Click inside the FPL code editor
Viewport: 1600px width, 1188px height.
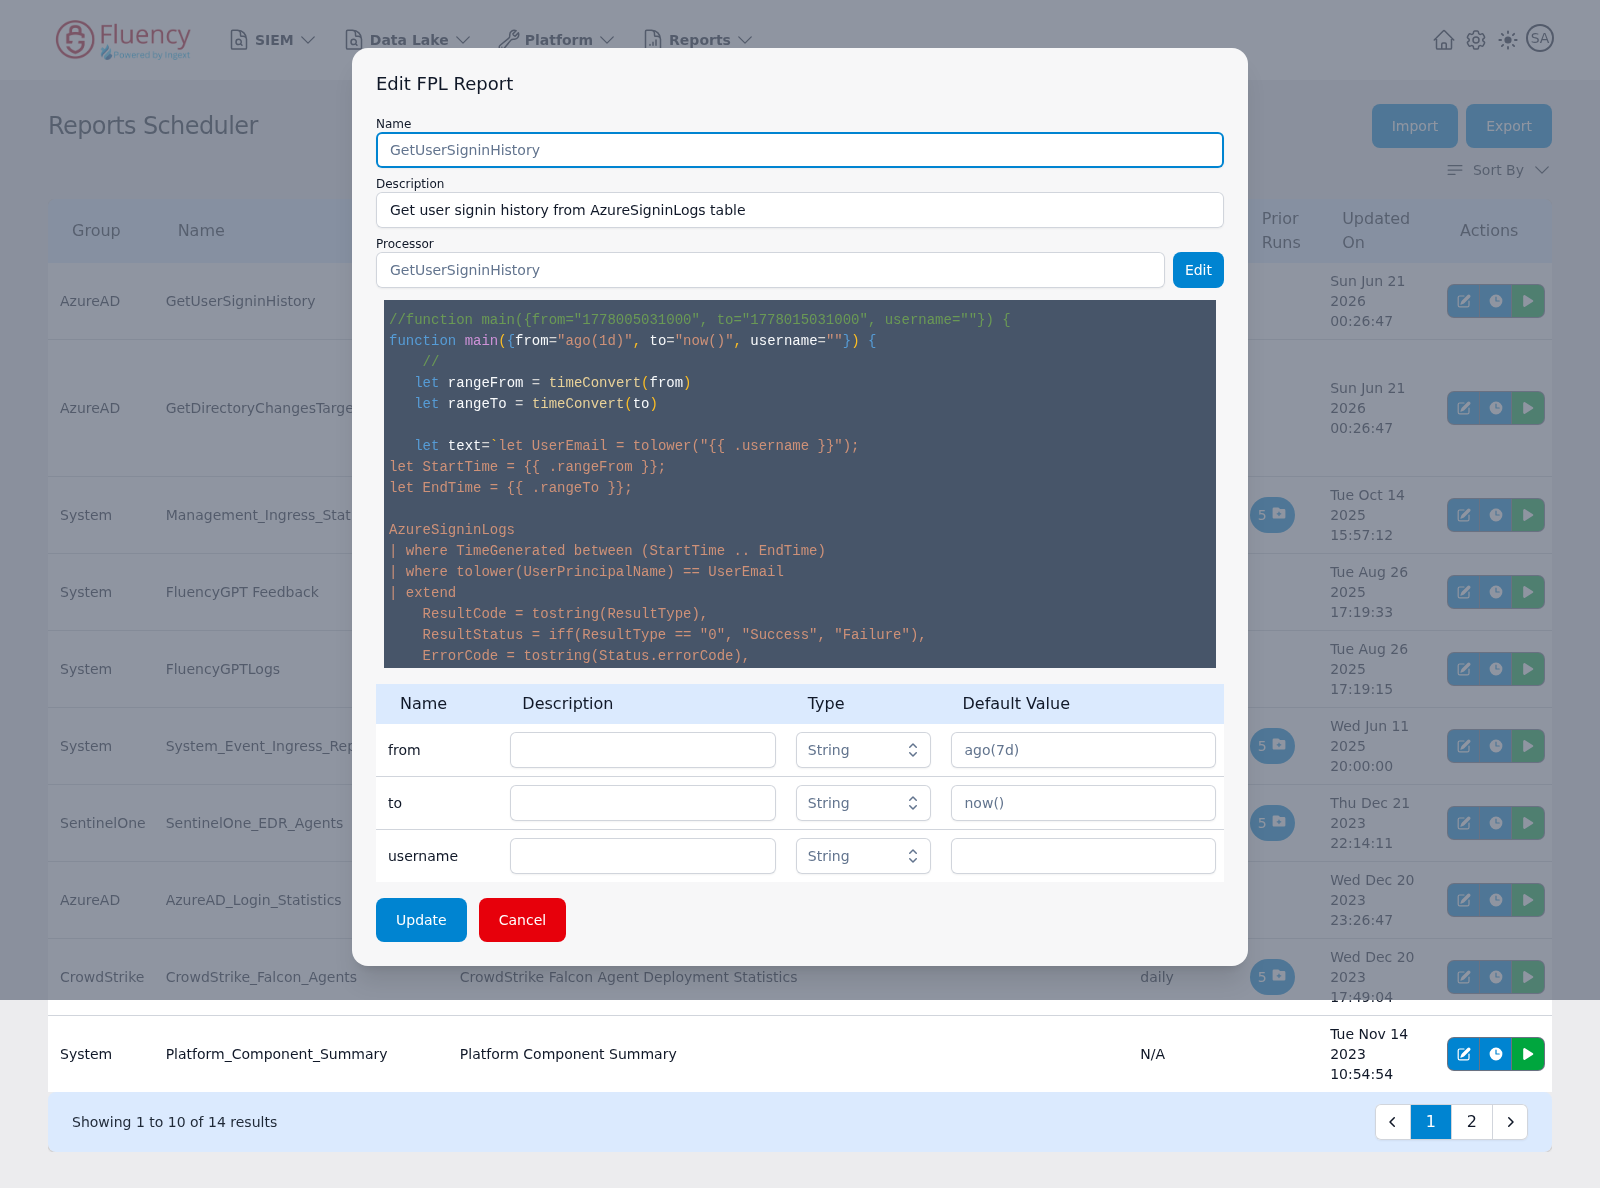point(800,484)
